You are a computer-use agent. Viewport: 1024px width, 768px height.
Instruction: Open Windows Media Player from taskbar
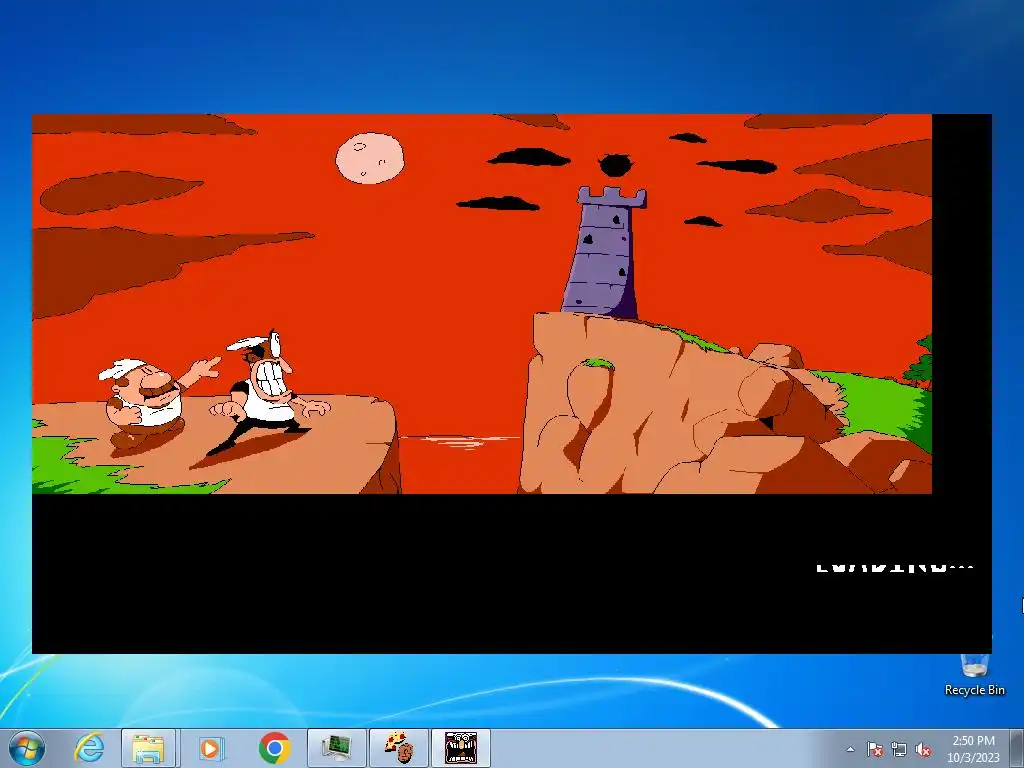click(210, 748)
